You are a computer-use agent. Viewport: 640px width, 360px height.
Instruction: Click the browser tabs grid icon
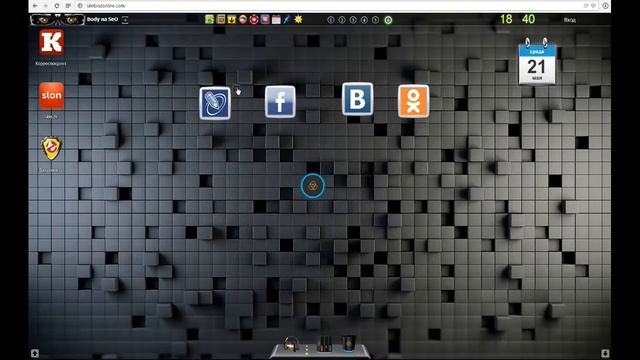pyautogui.click(x=68, y=6)
